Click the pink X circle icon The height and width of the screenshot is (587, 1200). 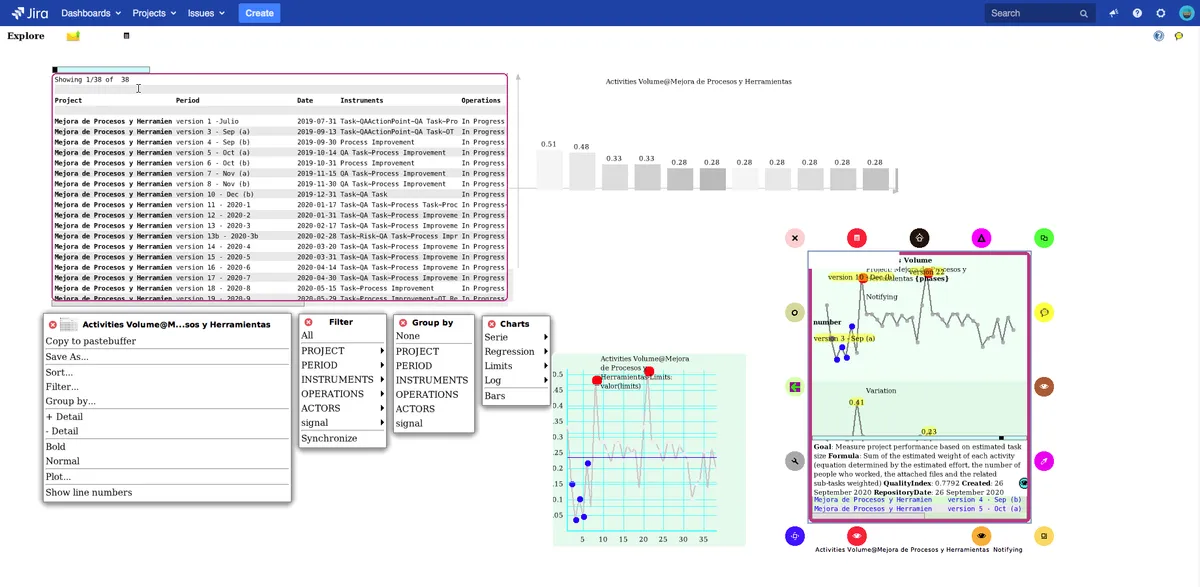[795, 238]
